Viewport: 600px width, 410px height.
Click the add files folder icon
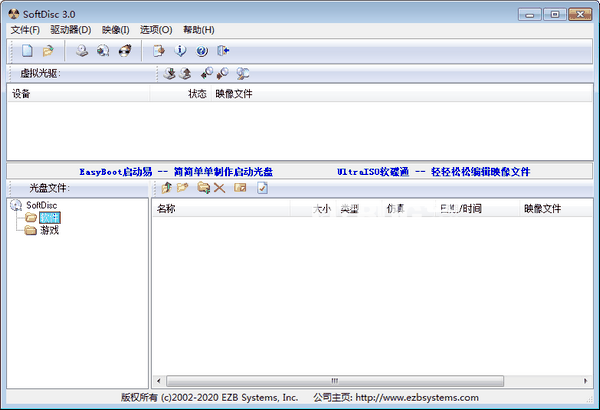click(204, 188)
